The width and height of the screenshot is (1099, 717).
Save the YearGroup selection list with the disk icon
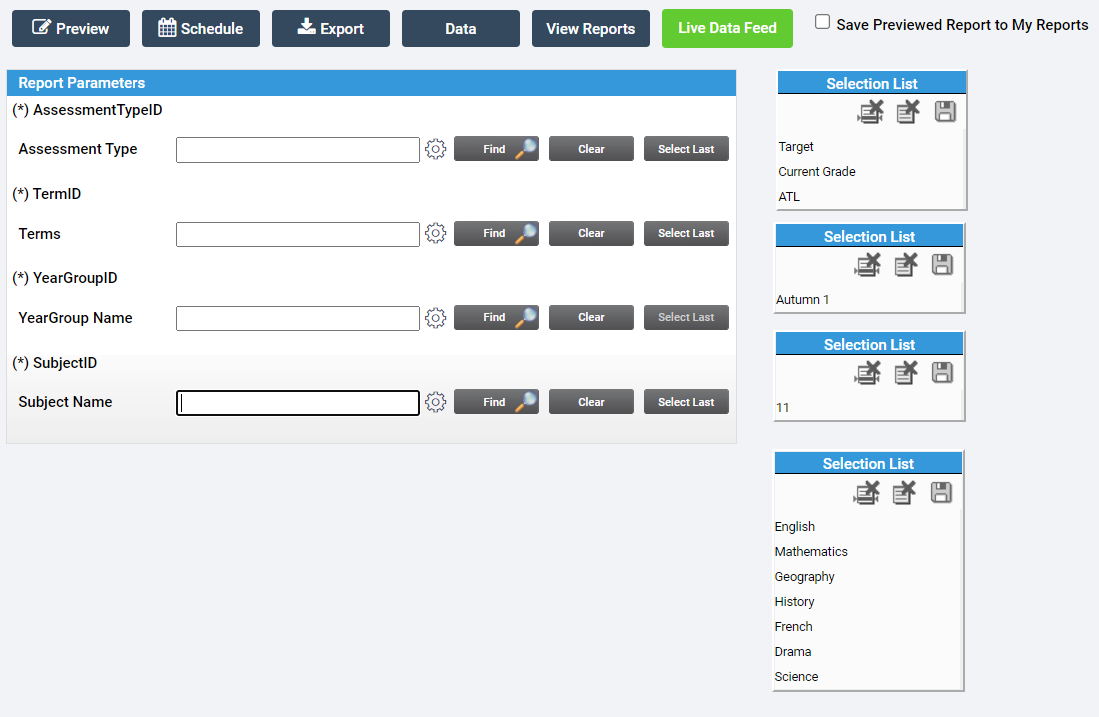click(941, 372)
